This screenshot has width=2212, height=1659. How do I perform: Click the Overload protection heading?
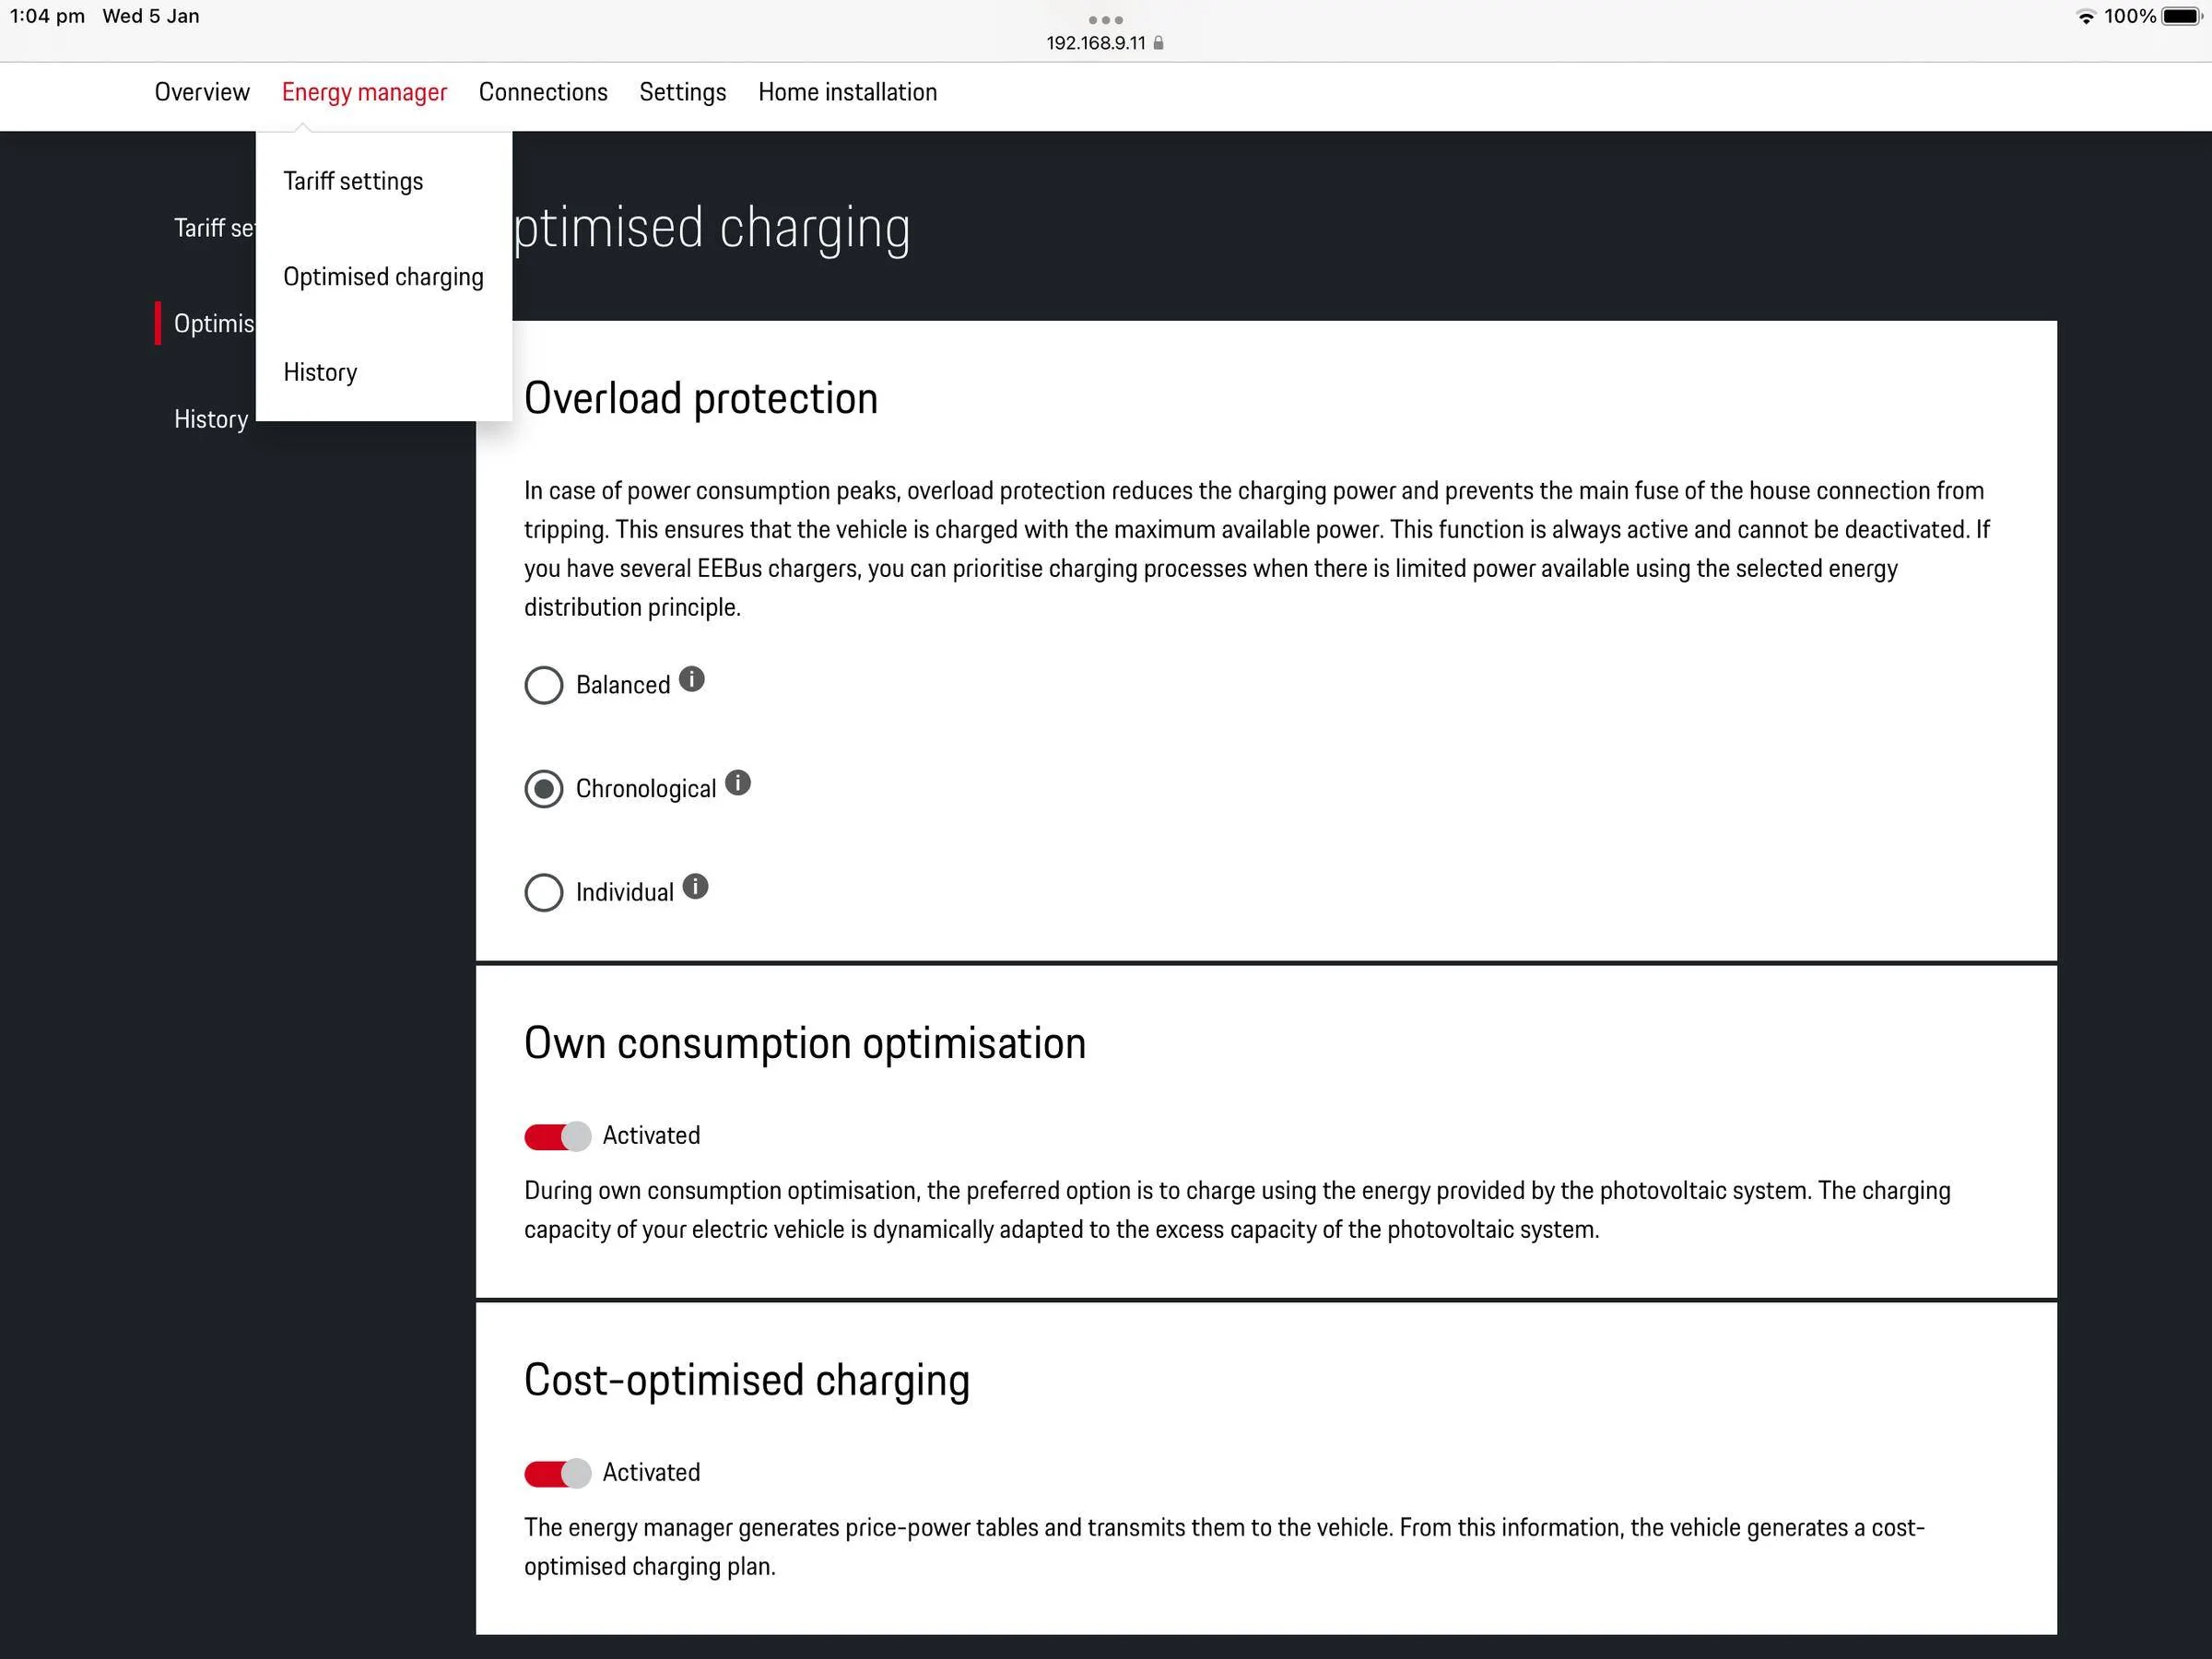(x=701, y=398)
